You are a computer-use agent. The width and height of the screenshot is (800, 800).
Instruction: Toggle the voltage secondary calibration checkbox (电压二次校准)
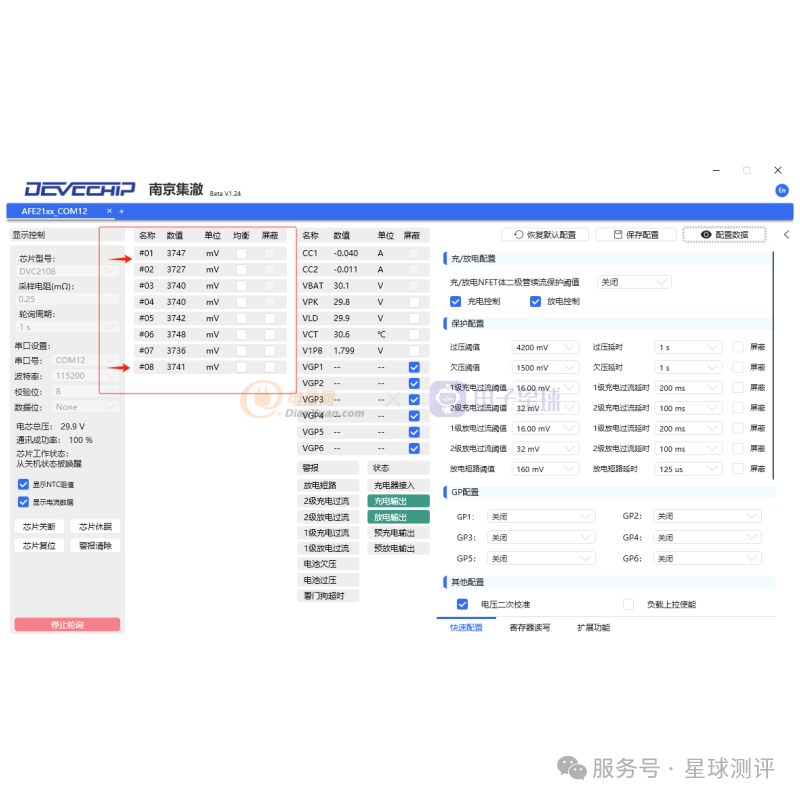[462, 604]
